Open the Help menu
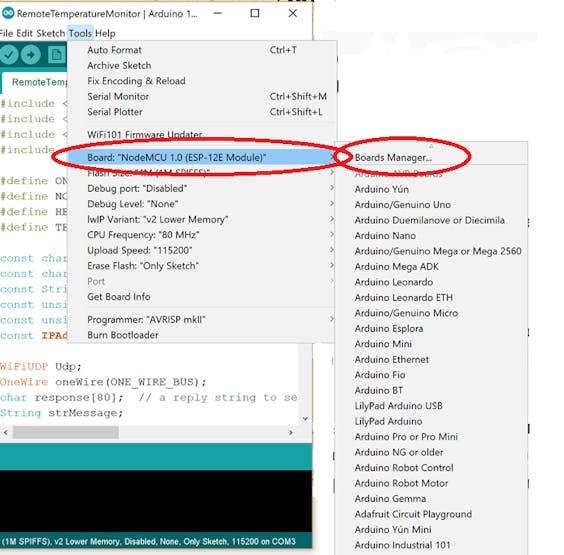The height and width of the screenshot is (555, 564). (105, 33)
